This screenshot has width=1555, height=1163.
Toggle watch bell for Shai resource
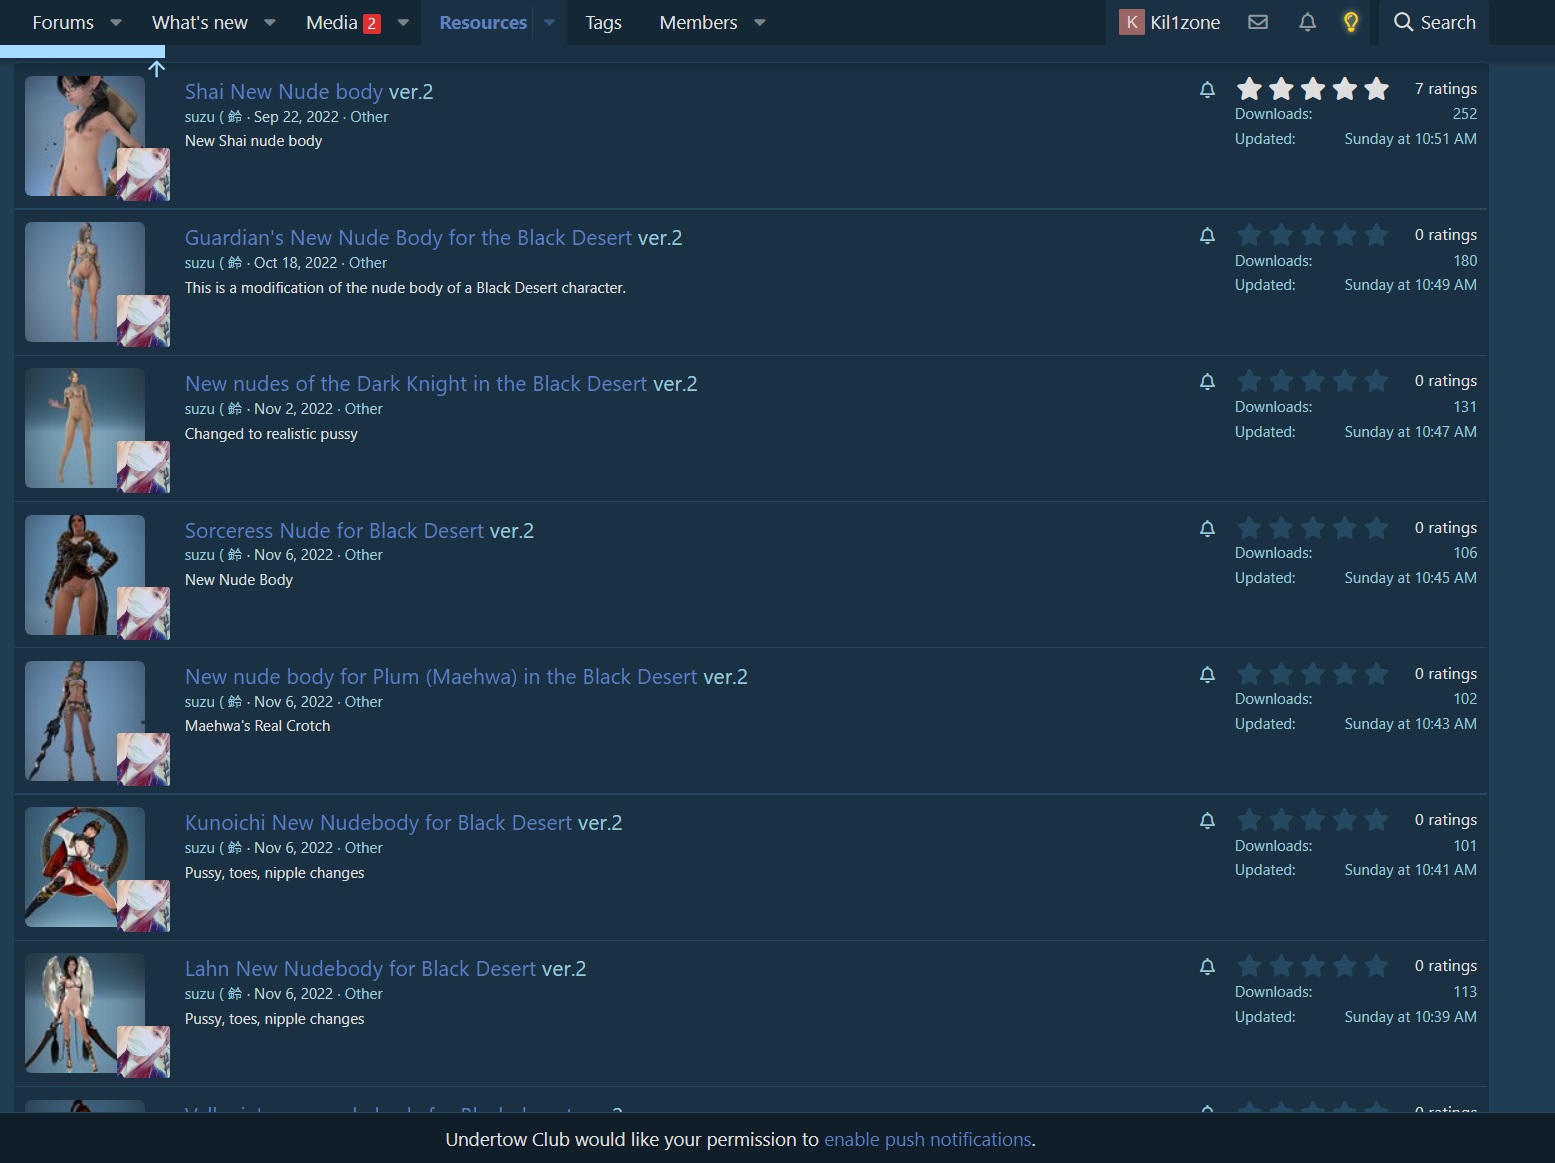pos(1207,90)
